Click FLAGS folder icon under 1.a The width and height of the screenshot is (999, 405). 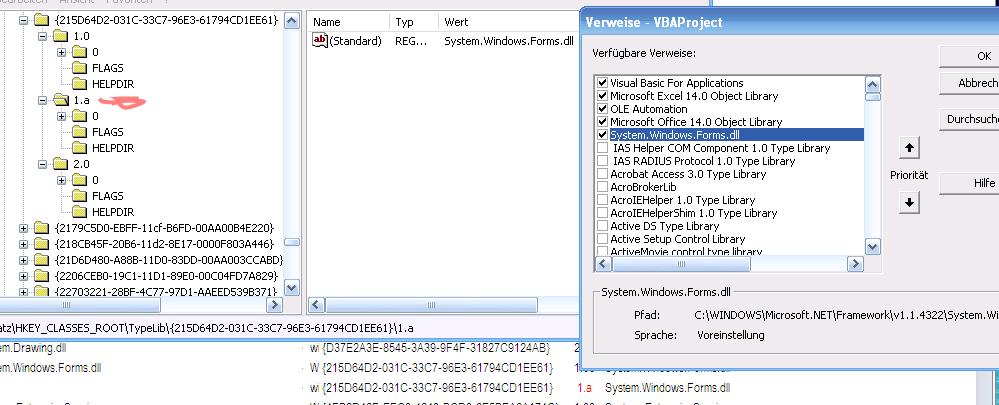80,132
